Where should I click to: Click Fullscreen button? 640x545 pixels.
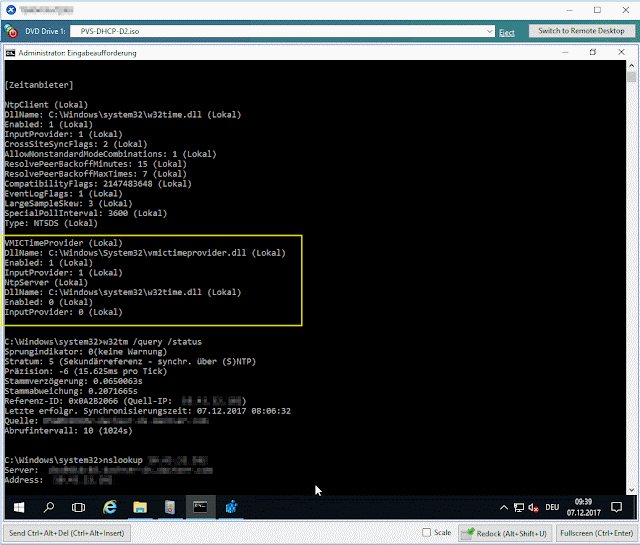(596, 533)
